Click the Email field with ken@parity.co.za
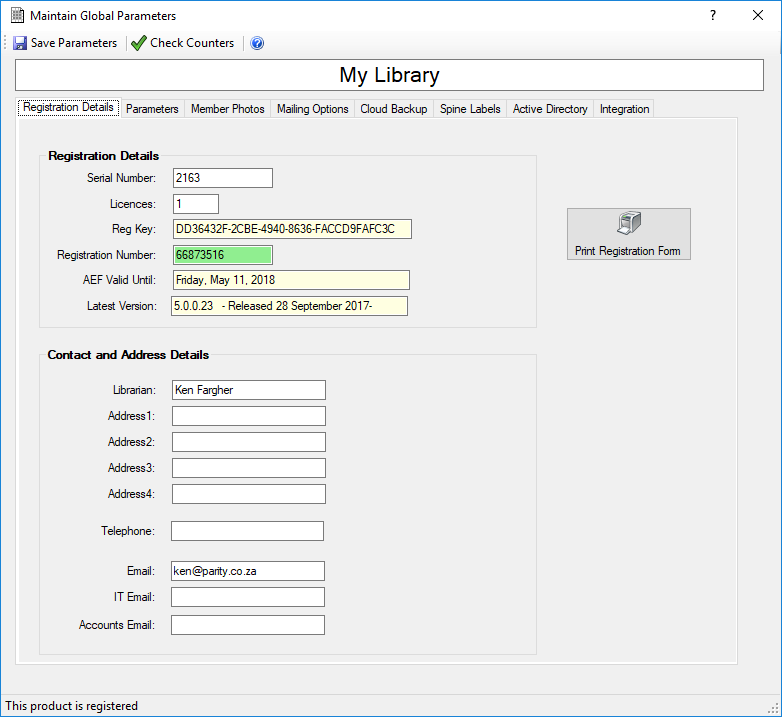 click(248, 571)
